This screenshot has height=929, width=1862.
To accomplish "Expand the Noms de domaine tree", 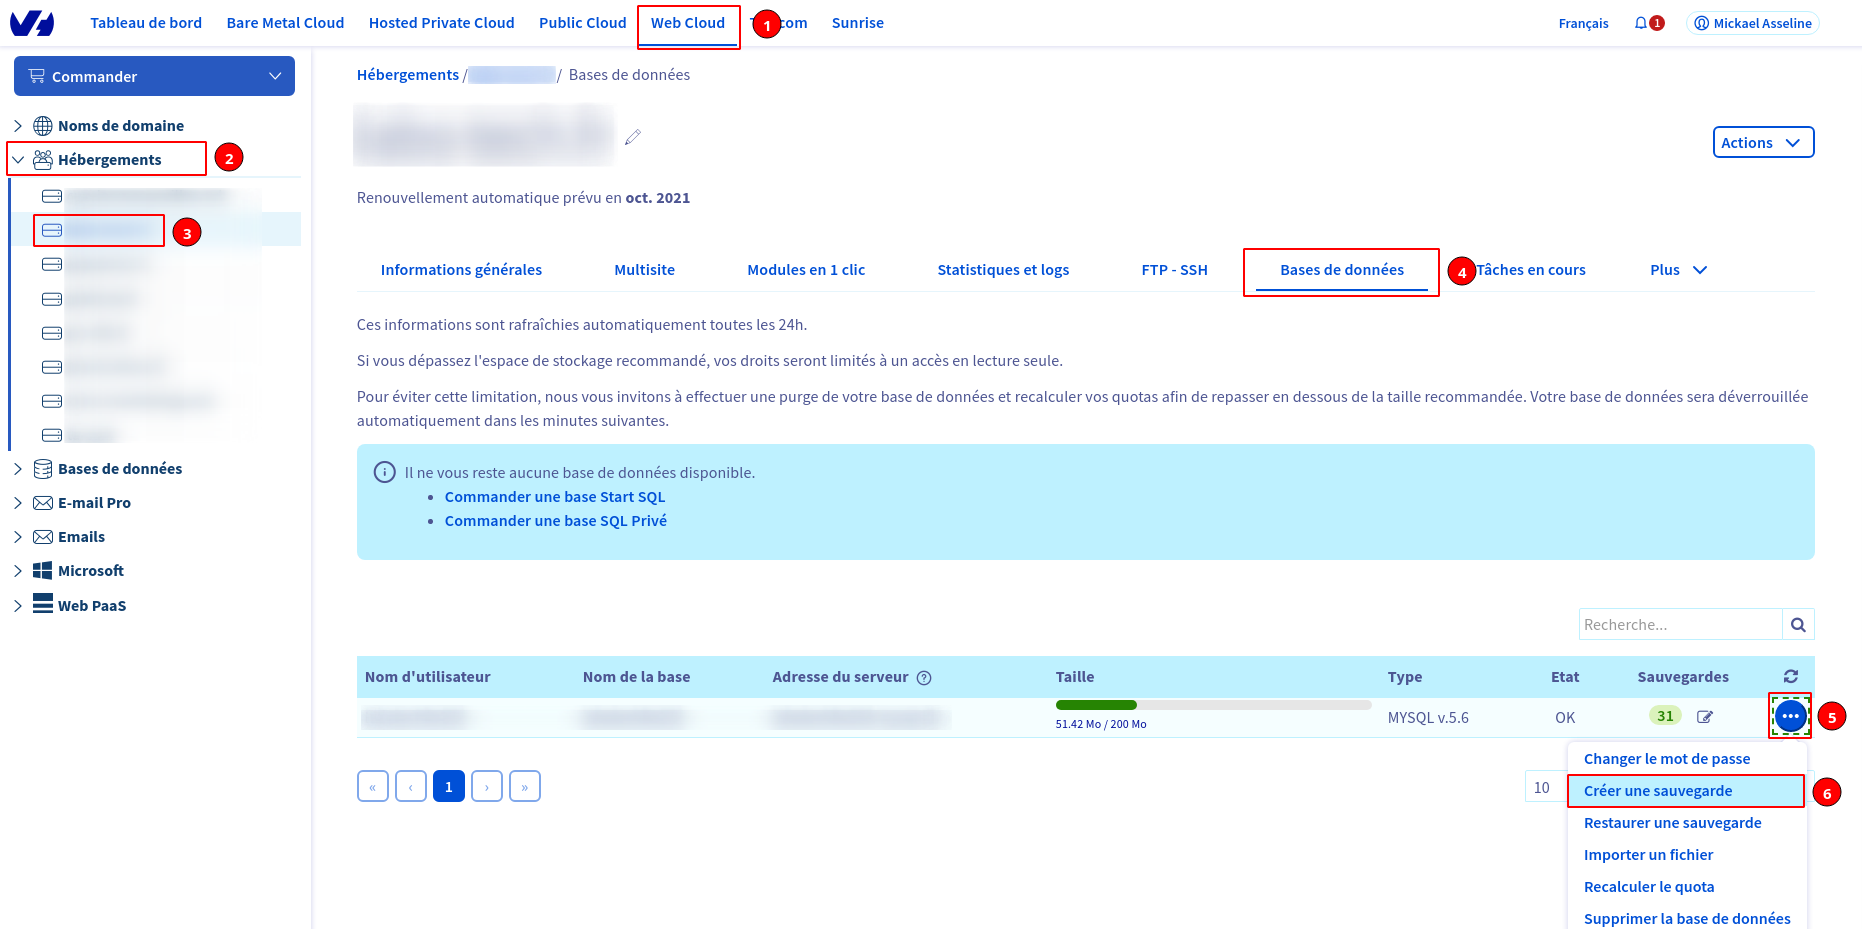I will click(18, 126).
